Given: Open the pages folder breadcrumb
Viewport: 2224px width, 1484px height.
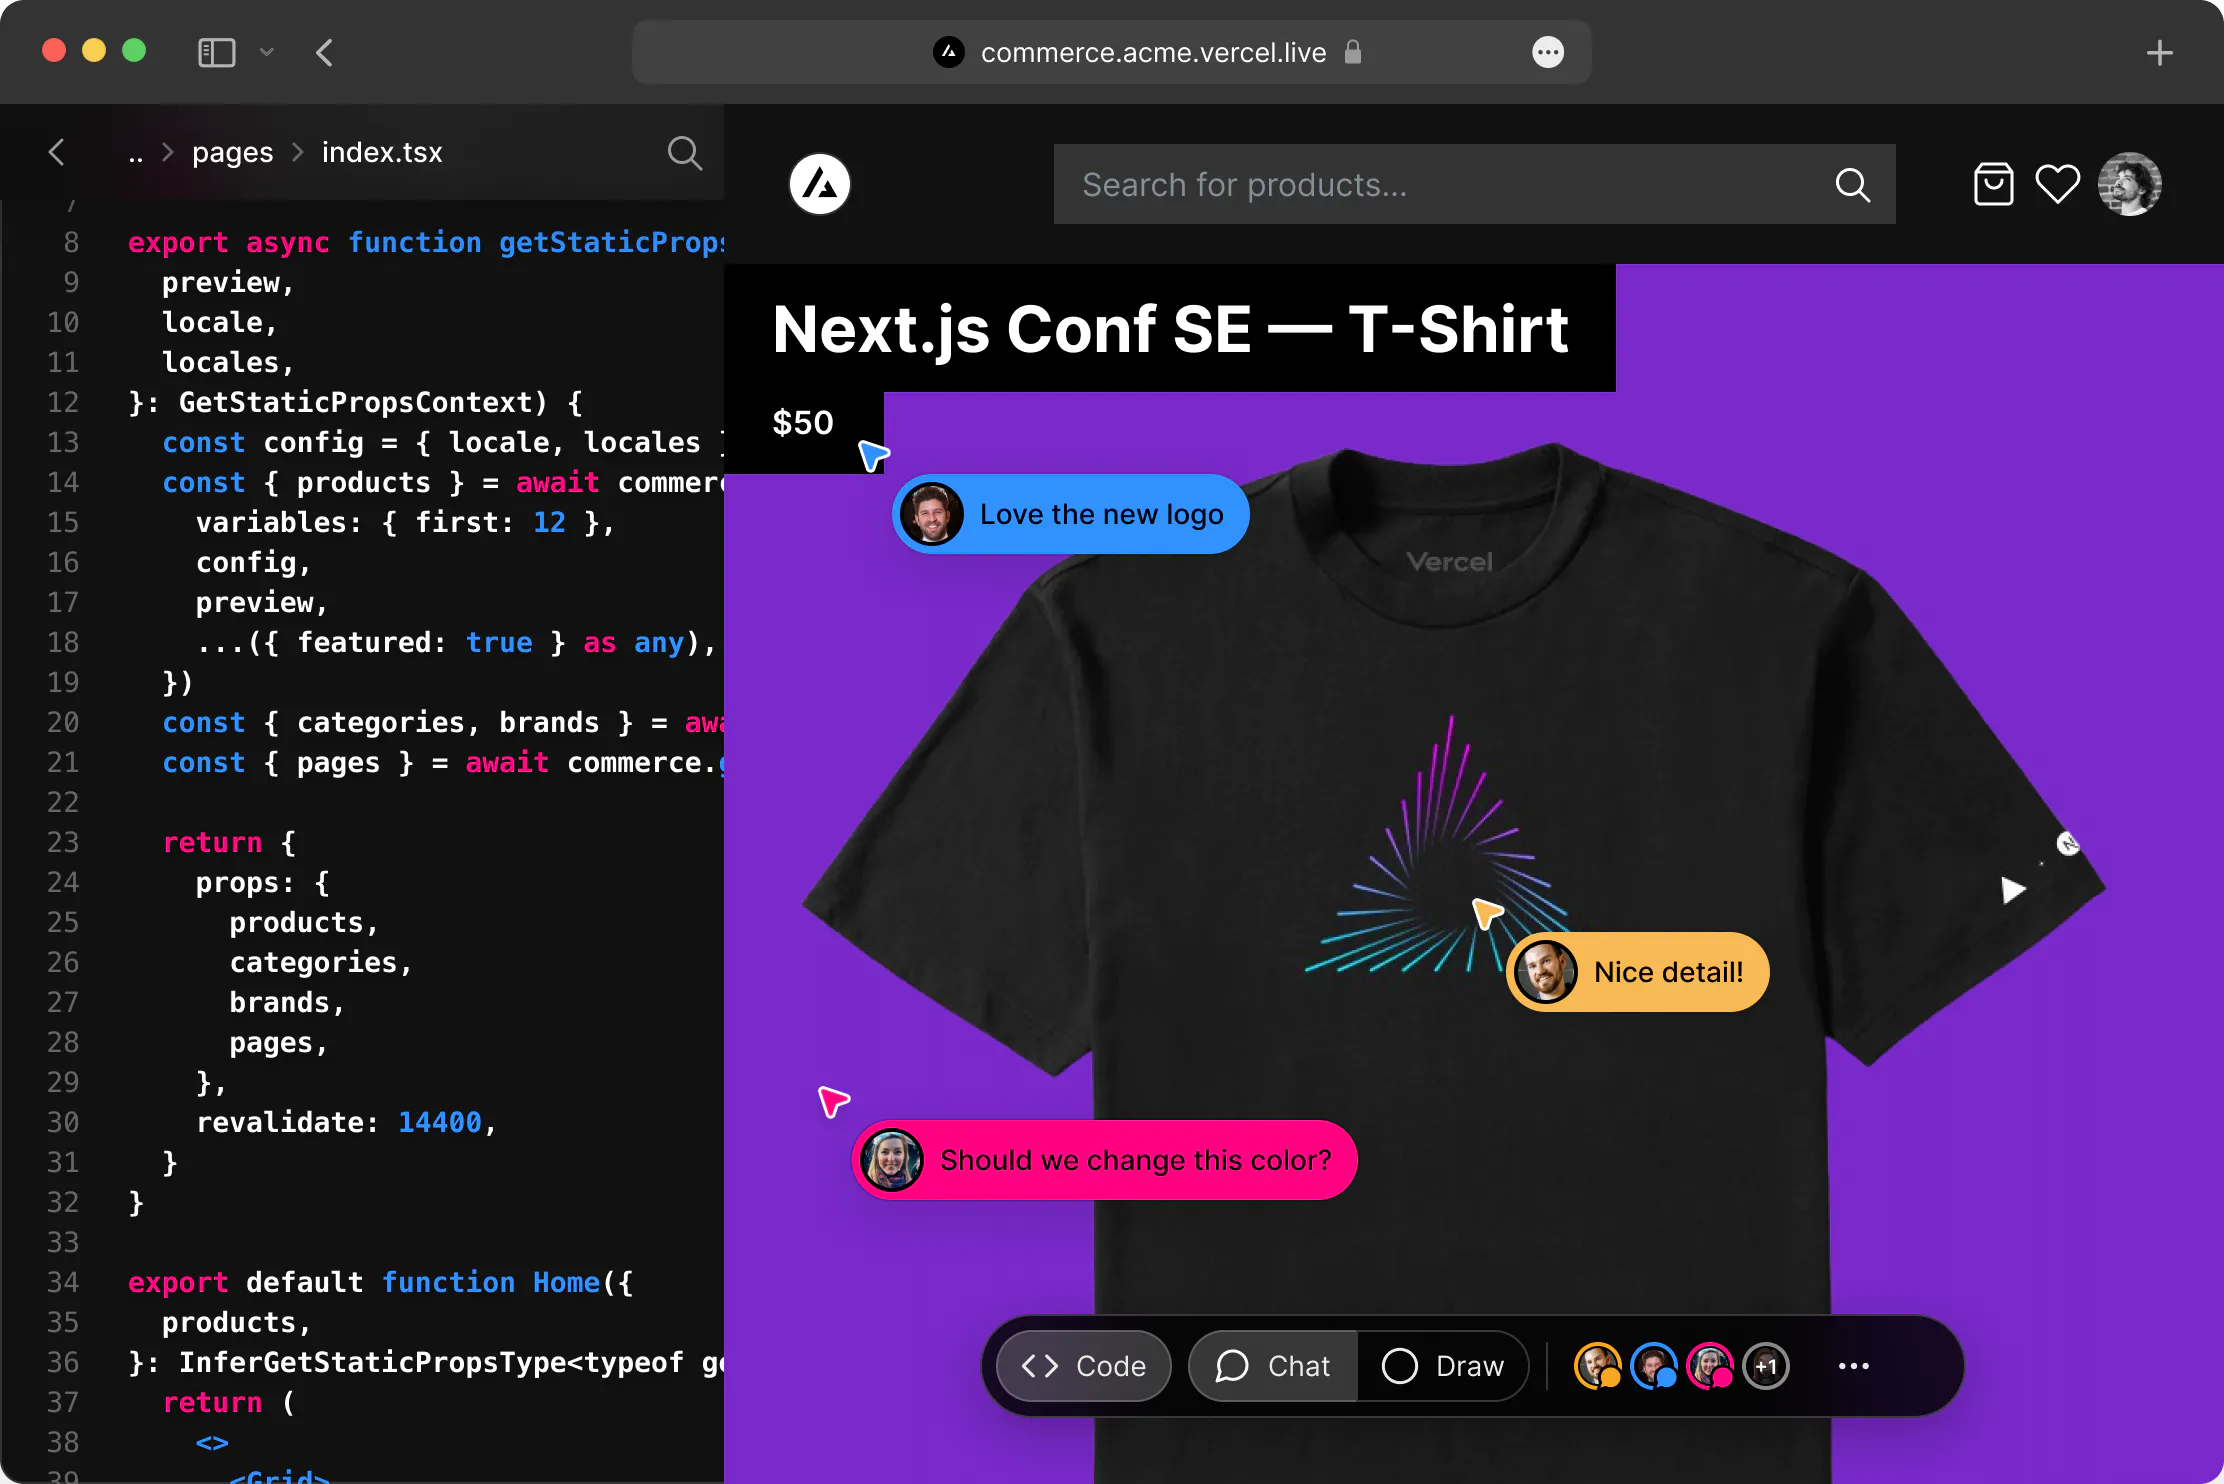Looking at the screenshot, I should [x=232, y=153].
